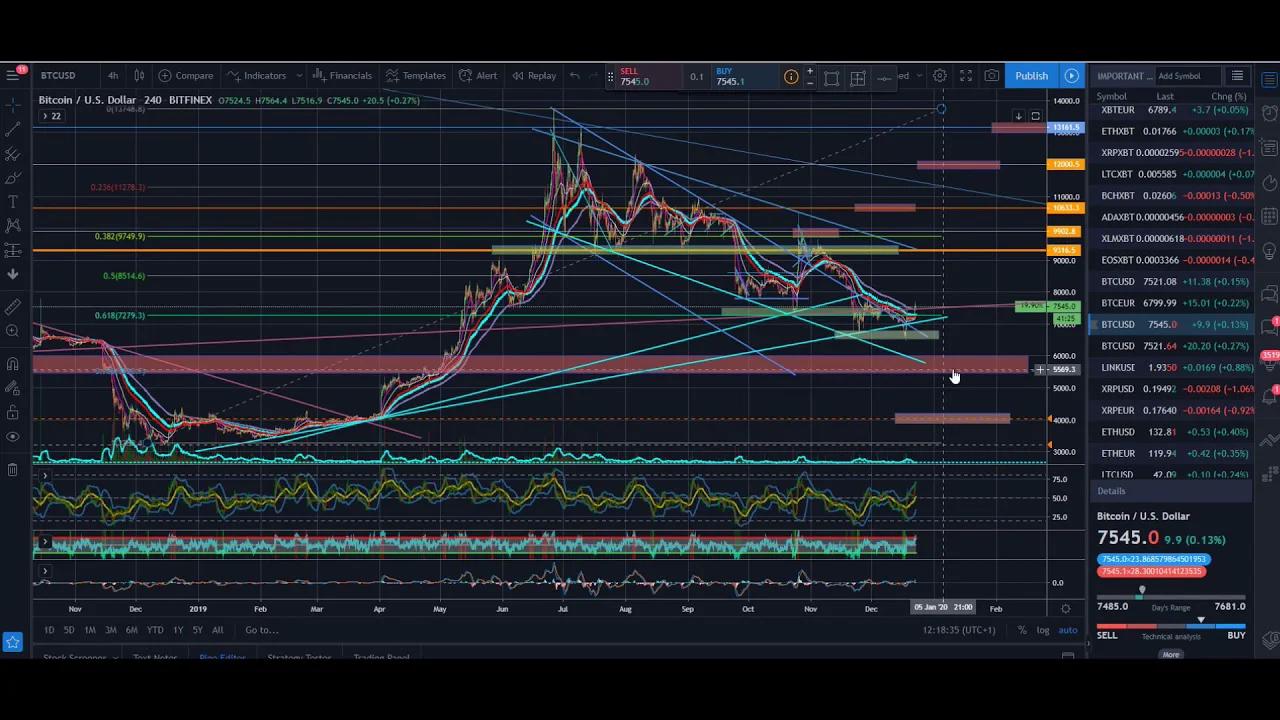Open the alerts clock icon in right sidebar
This screenshot has height=720, width=1280.
[x=1269, y=111]
